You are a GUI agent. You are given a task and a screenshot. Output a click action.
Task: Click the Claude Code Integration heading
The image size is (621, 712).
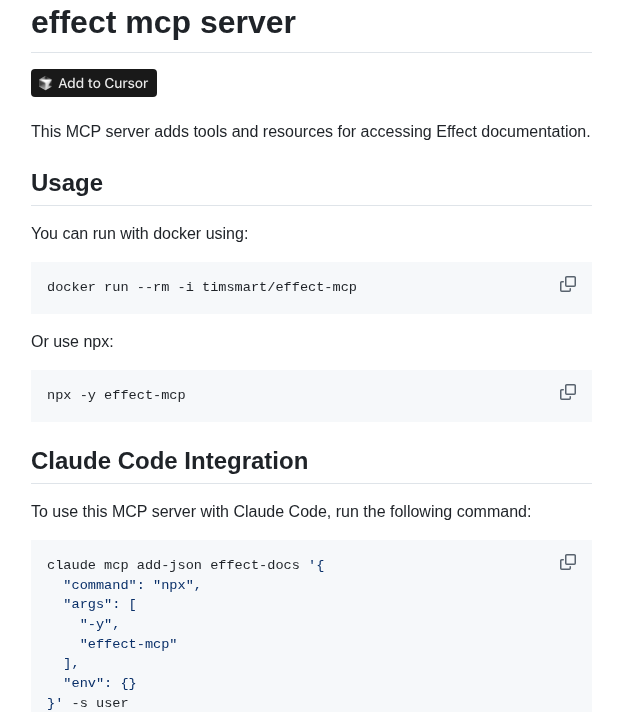(x=169, y=461)
